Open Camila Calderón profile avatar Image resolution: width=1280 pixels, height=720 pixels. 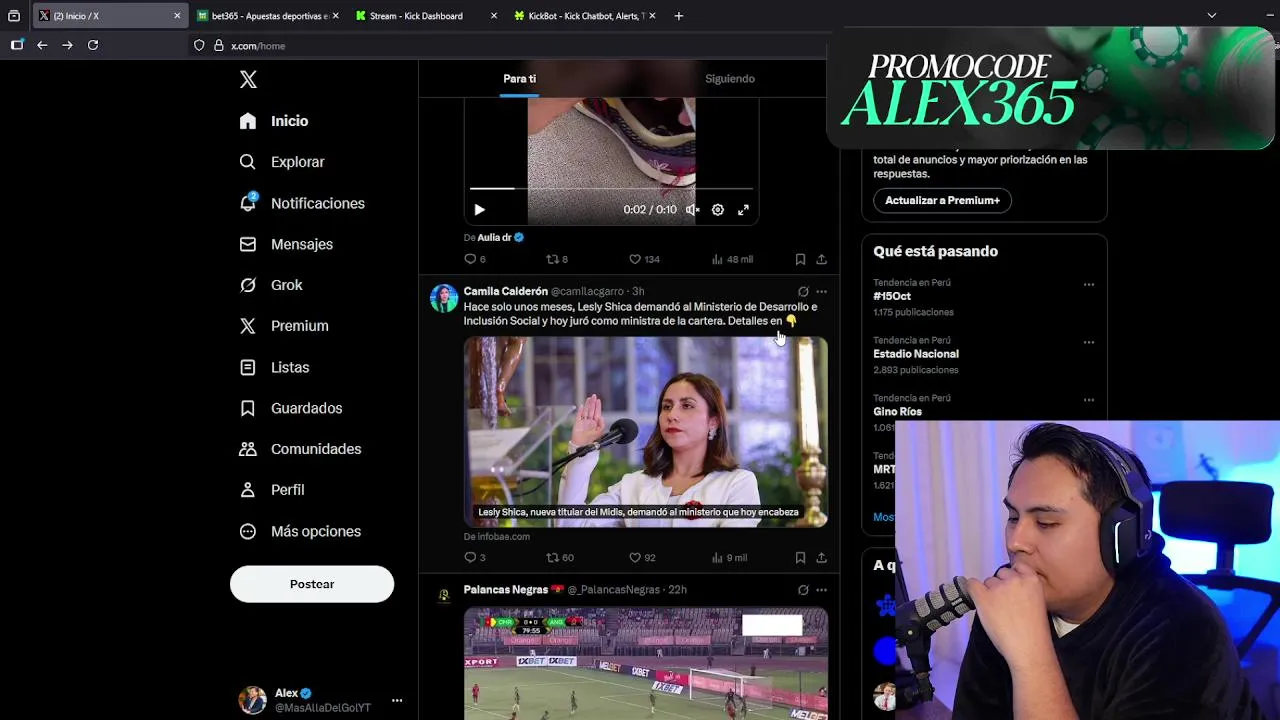(x=444, y=298)
